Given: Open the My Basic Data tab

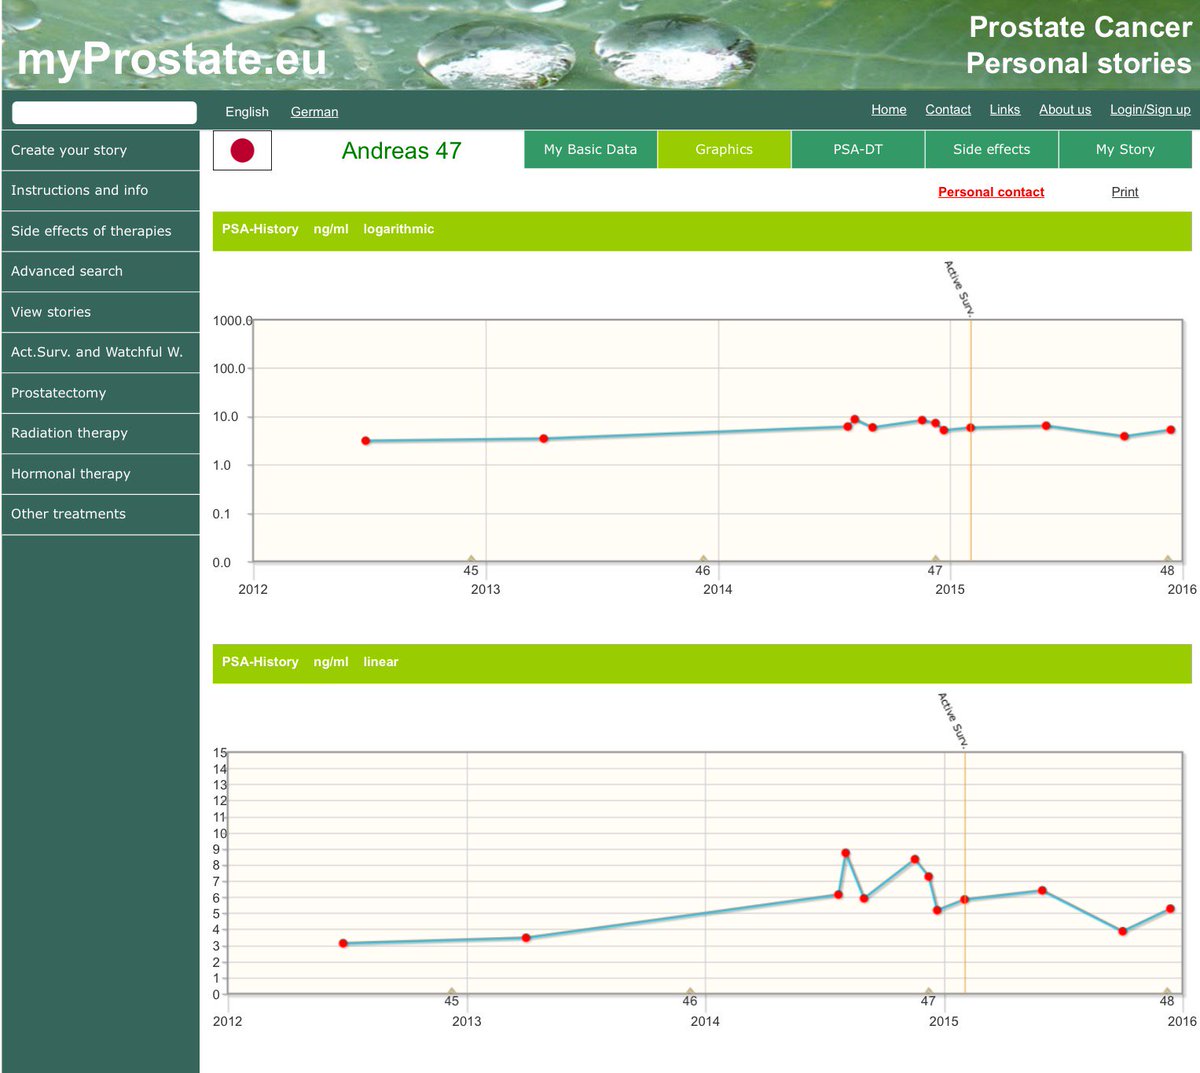Looking at the screenshot, I should [x=590, y=149].
